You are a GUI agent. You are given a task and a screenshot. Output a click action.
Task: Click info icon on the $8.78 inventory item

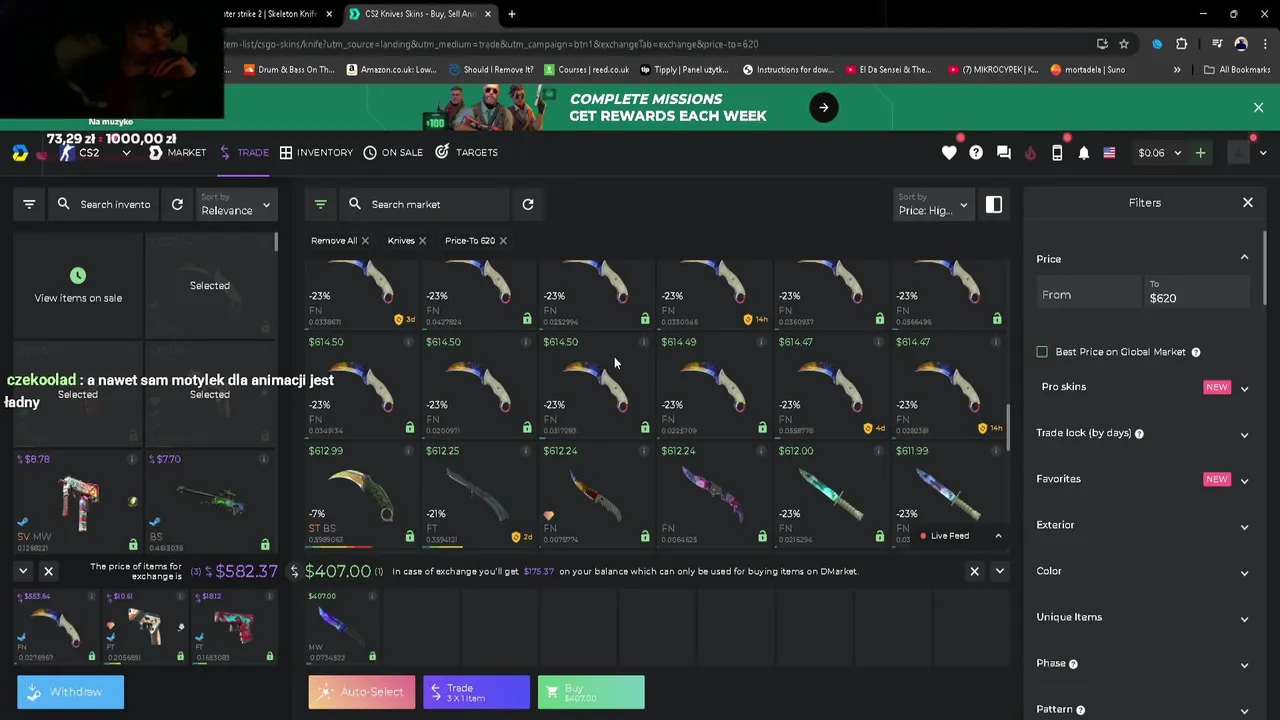(x=132, y=459)
